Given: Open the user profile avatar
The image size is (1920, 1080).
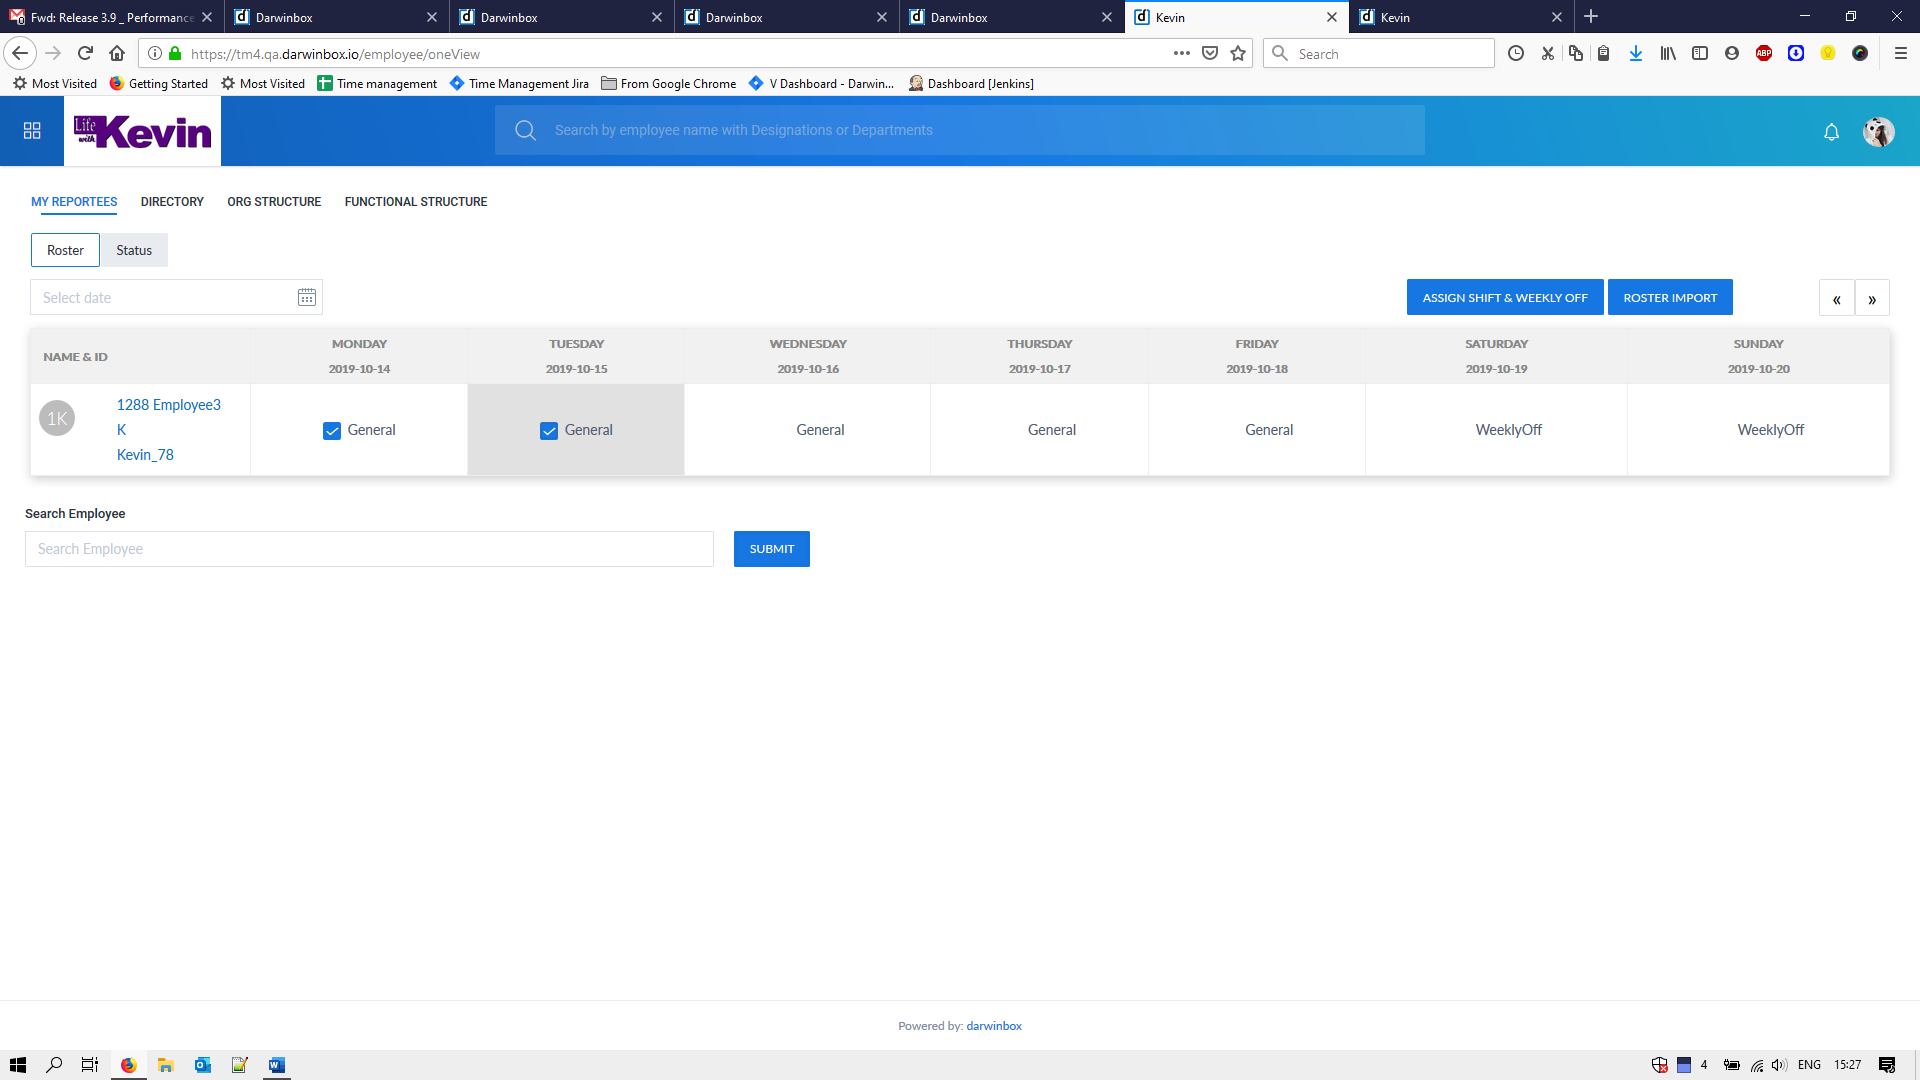Looking at the screenshot, I should [1878, 132].
